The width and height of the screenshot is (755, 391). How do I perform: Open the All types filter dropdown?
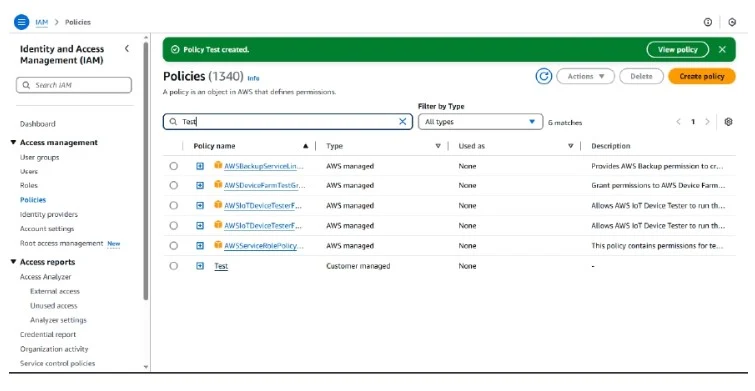point(480,122)
